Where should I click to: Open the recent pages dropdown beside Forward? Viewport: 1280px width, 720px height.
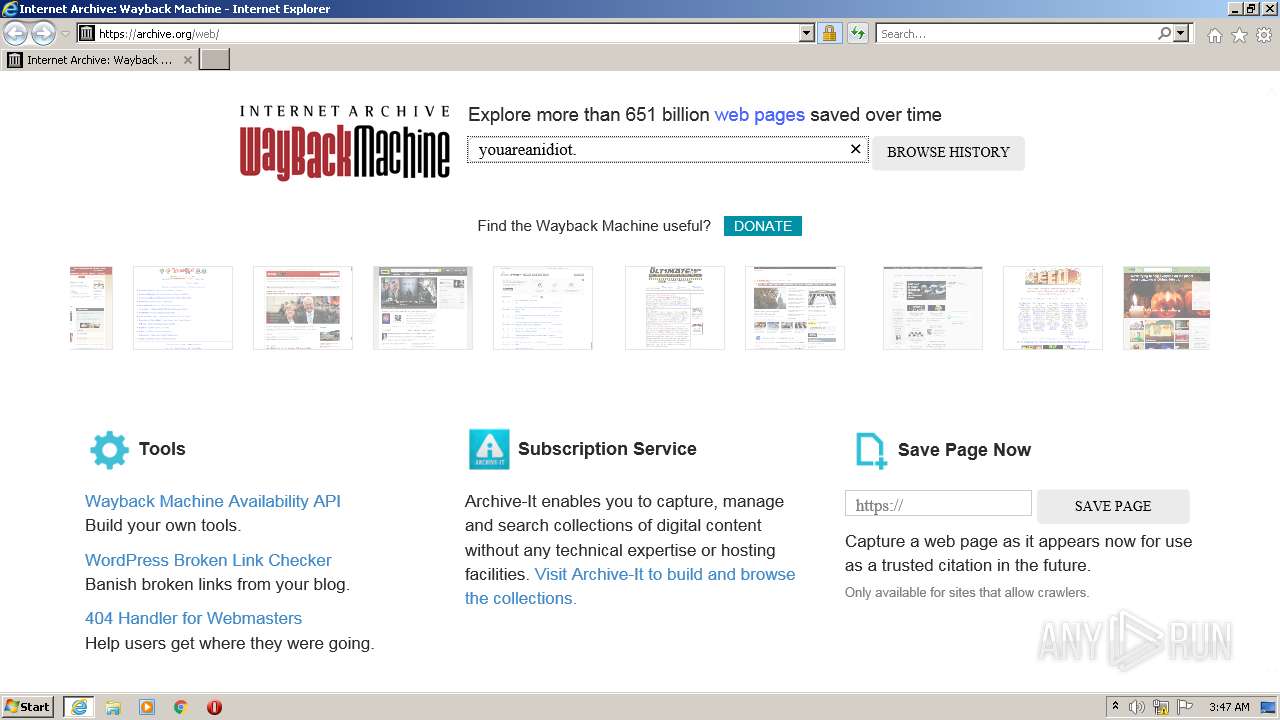tap(65, 34)
